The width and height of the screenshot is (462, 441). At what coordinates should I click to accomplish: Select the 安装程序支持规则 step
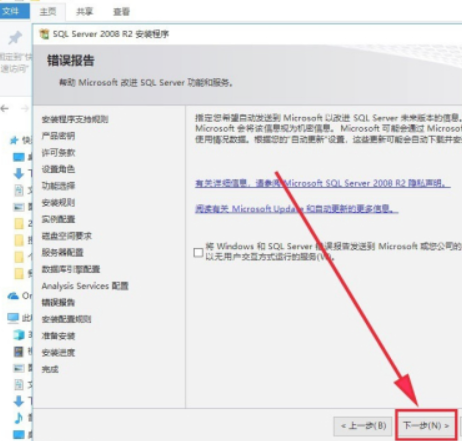tap(75, 119)
